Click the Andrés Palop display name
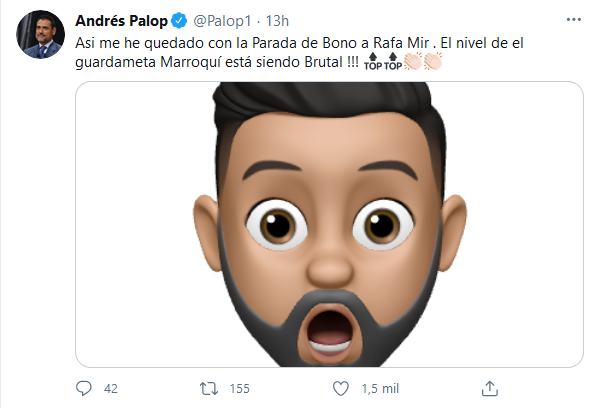This screenshot has height=408, width=598. [121, 21]
